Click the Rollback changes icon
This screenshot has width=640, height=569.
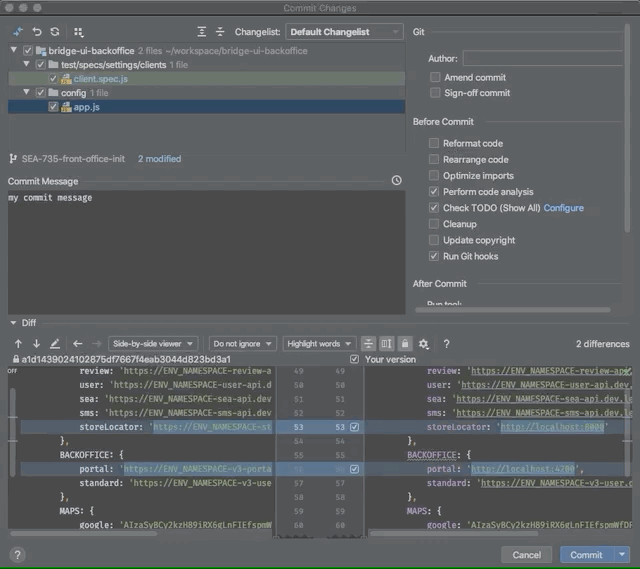37,32
